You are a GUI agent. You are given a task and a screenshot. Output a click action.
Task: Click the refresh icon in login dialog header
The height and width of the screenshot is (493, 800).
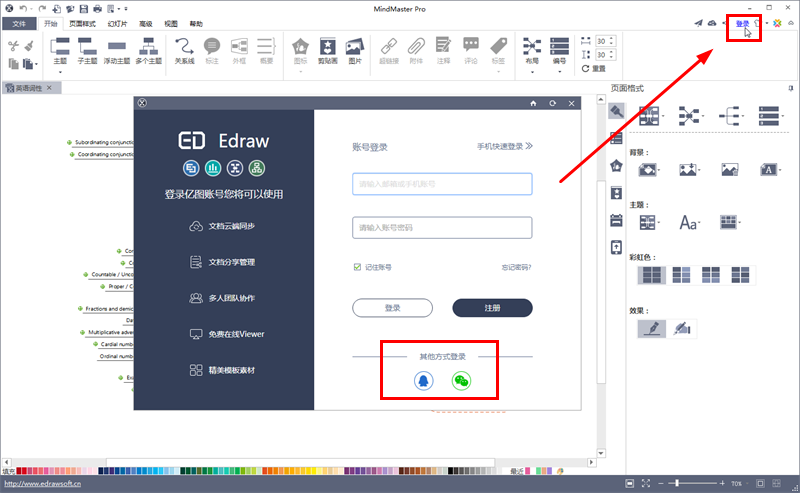[553, 103]
